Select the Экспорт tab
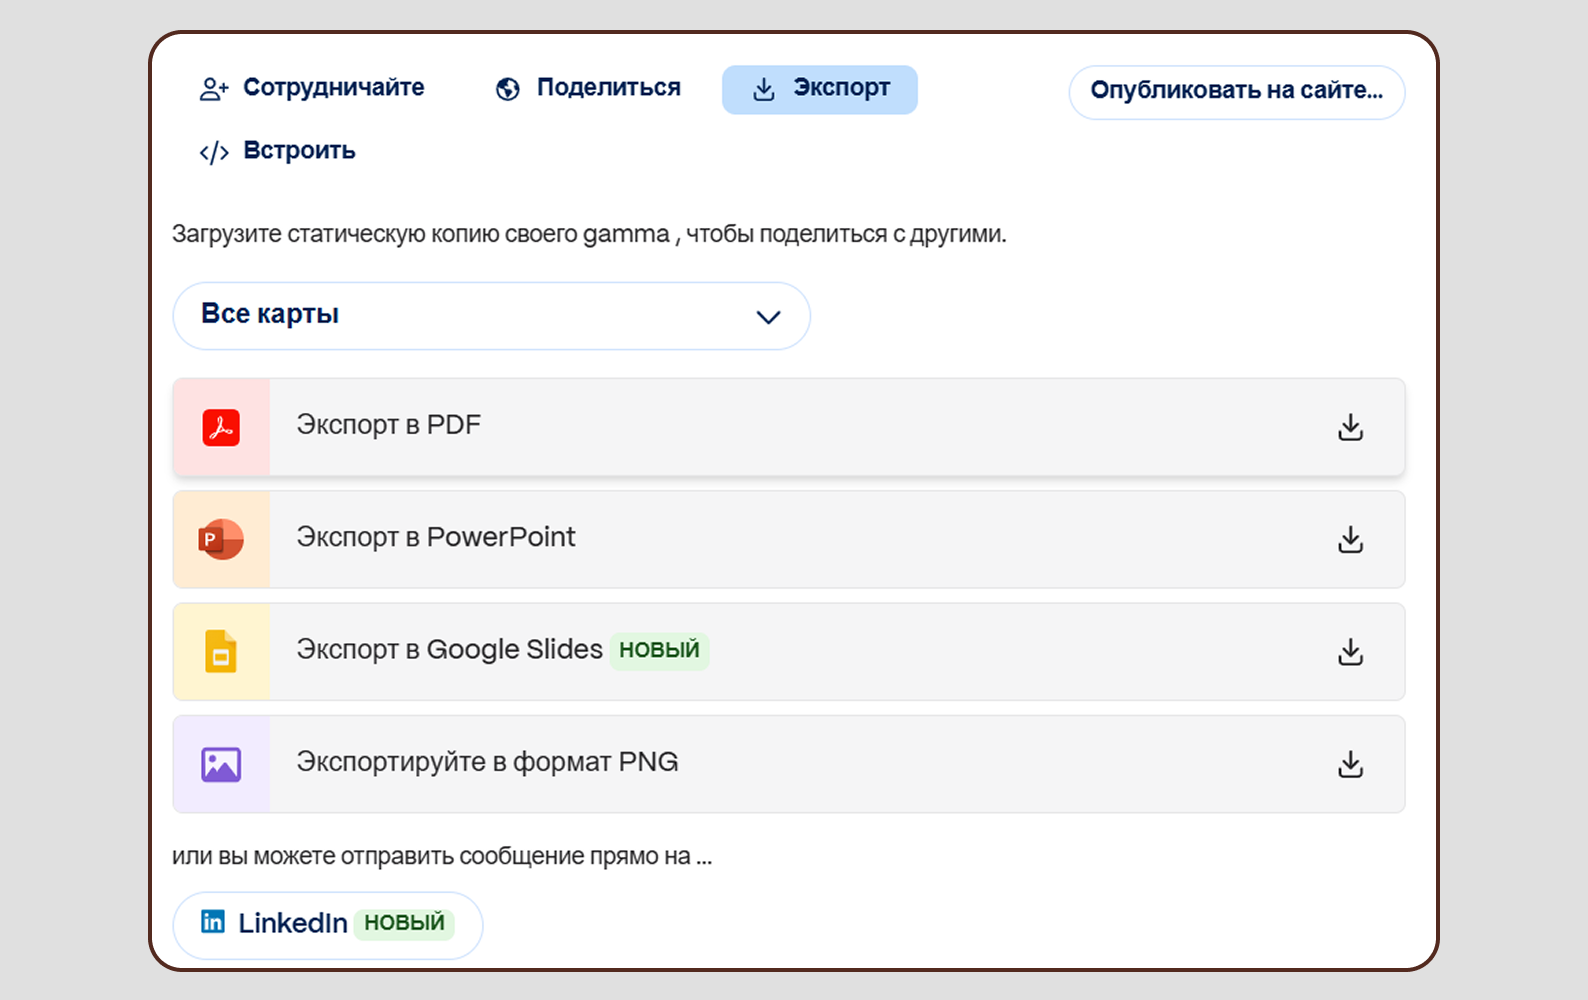 pos(820,89)
